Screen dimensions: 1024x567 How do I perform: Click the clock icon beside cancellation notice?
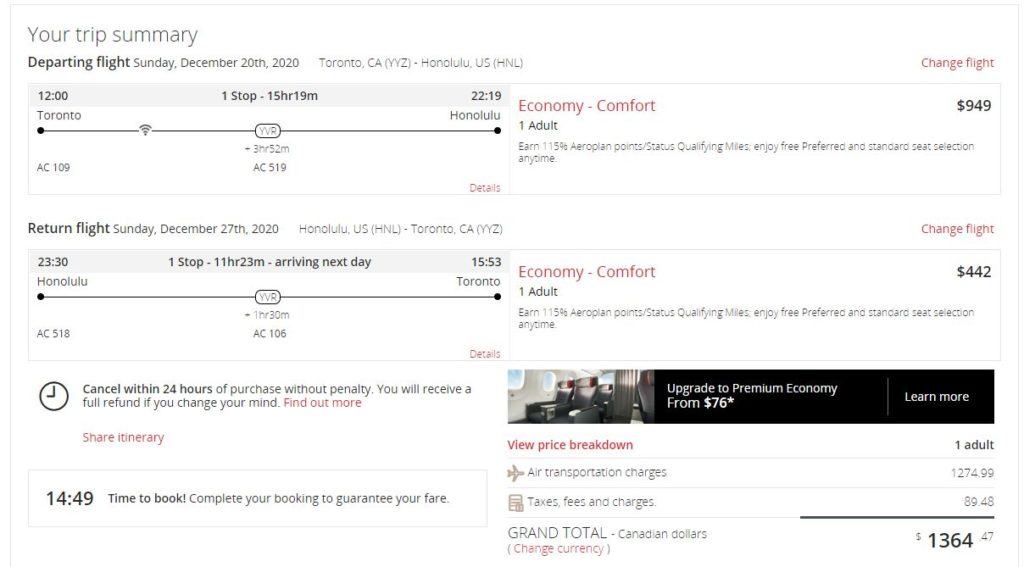coord(53,396)
